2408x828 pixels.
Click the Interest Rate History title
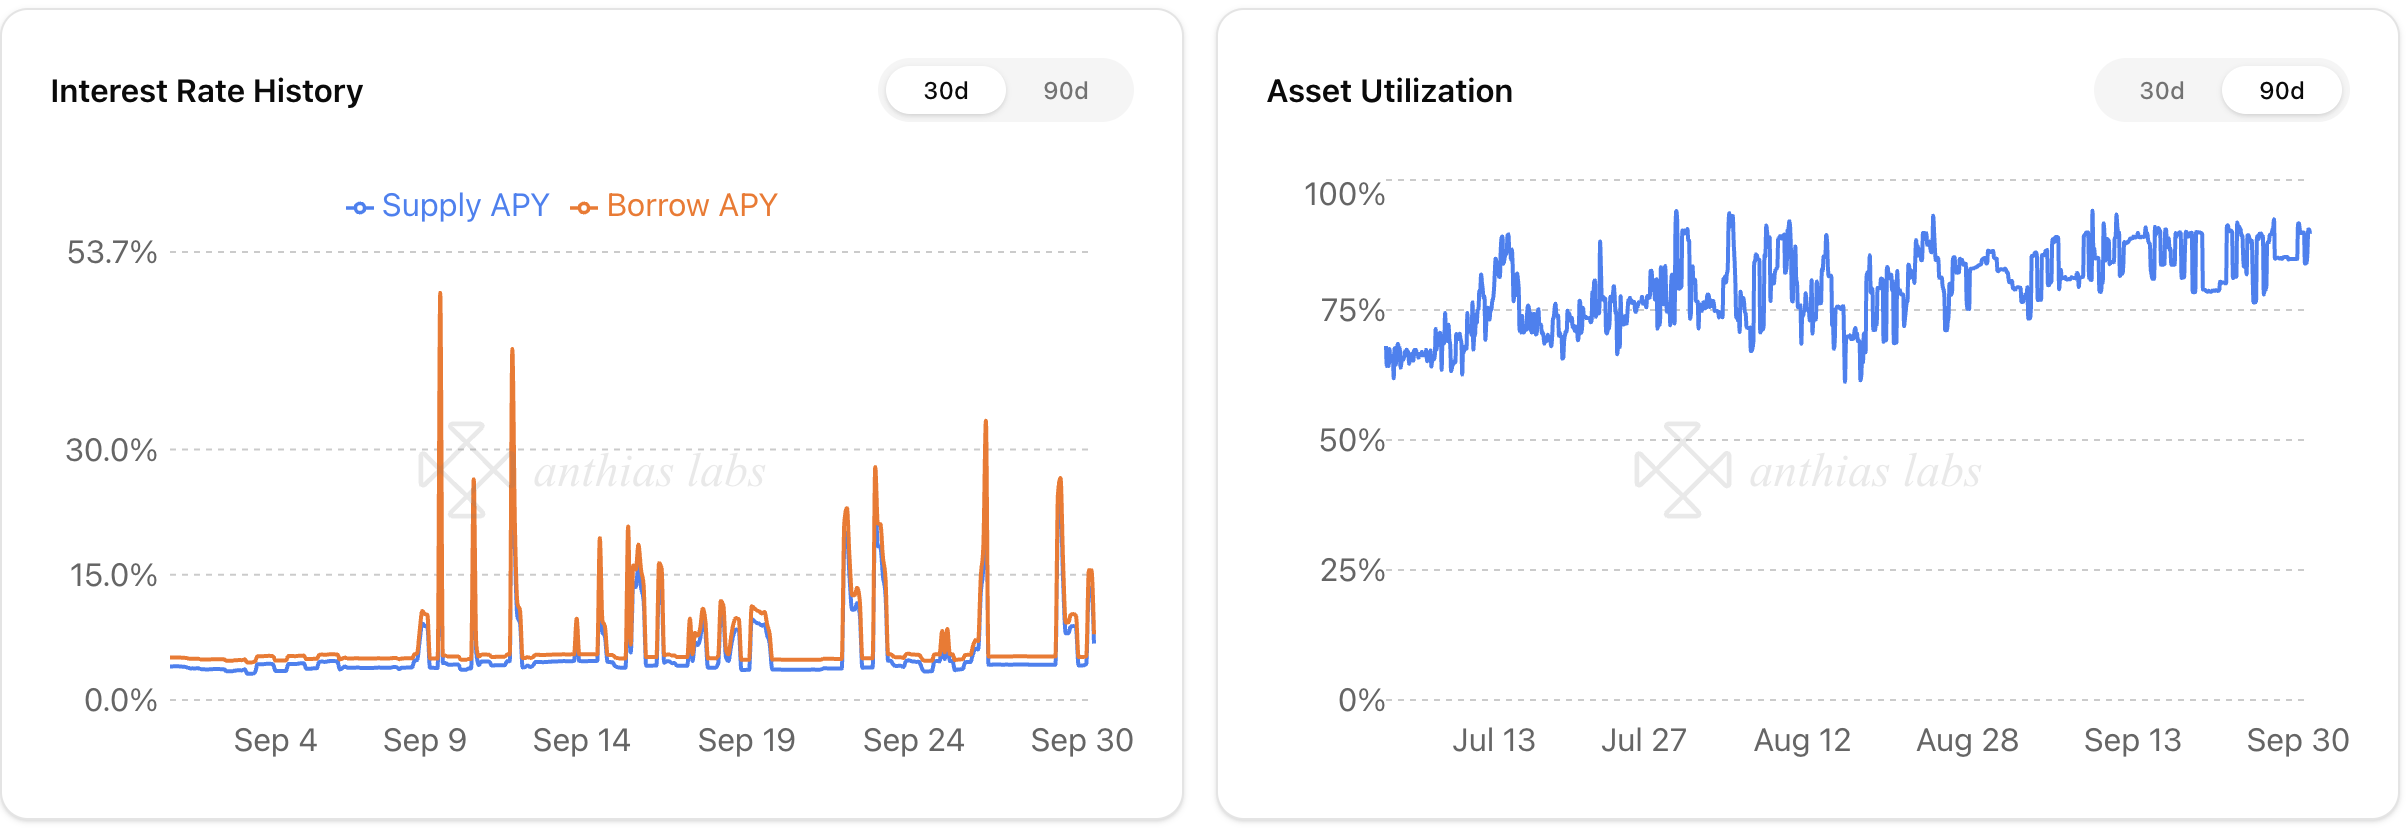tap(207, 91)
